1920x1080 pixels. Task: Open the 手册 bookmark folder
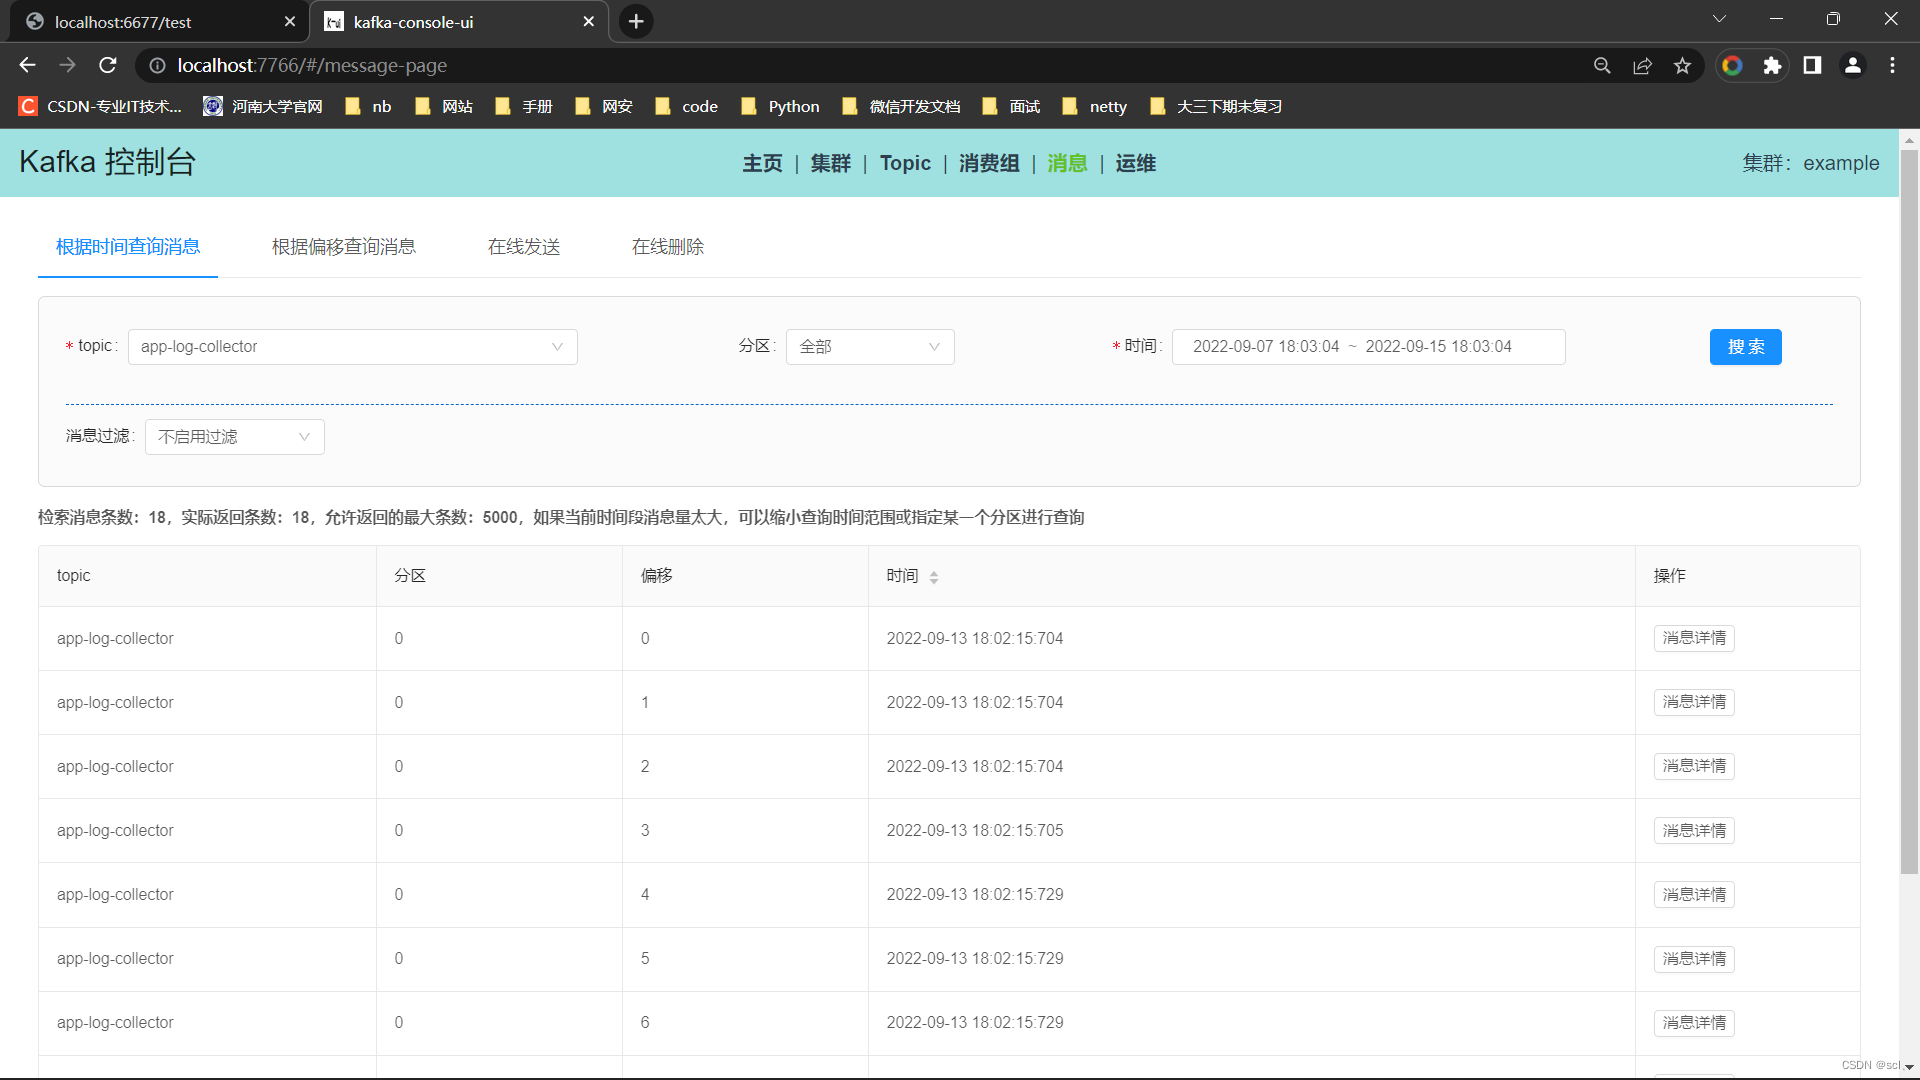coord(524,106)
